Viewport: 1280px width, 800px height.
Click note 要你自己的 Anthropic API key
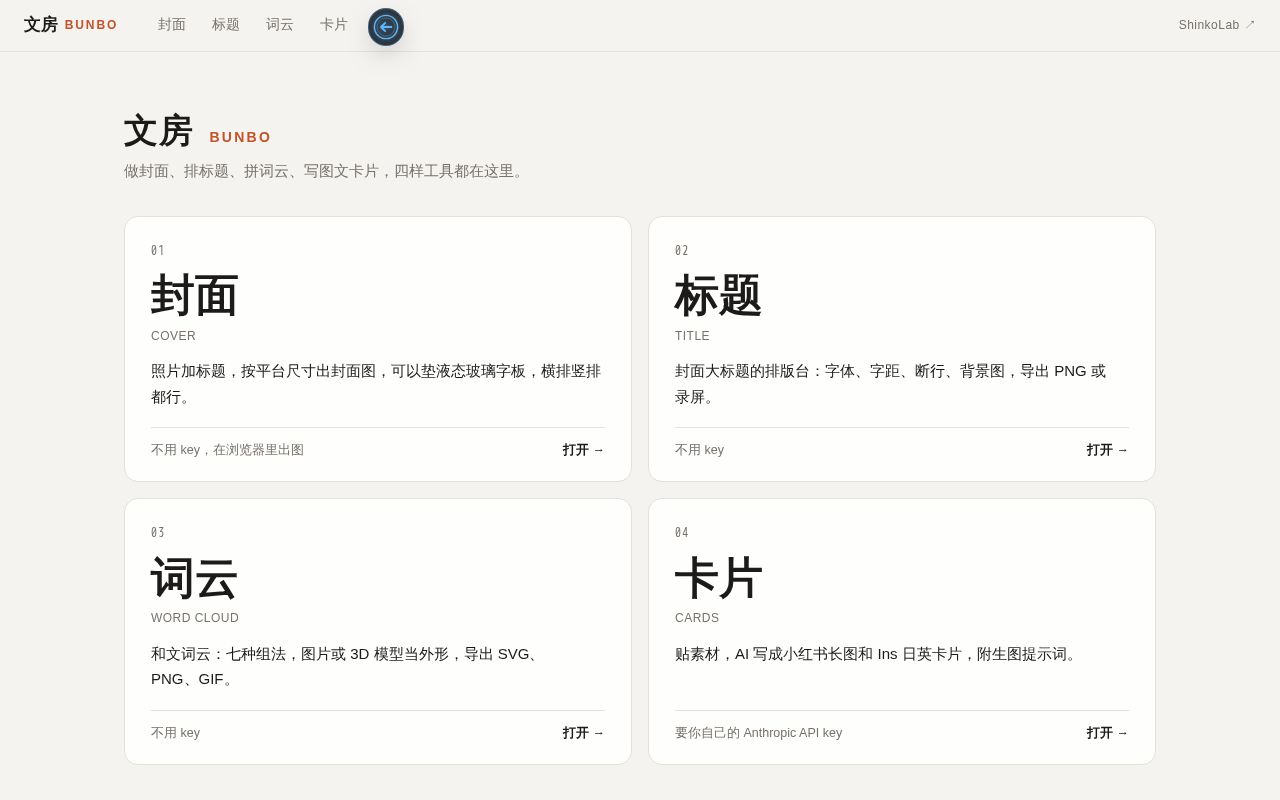point(759,733)
